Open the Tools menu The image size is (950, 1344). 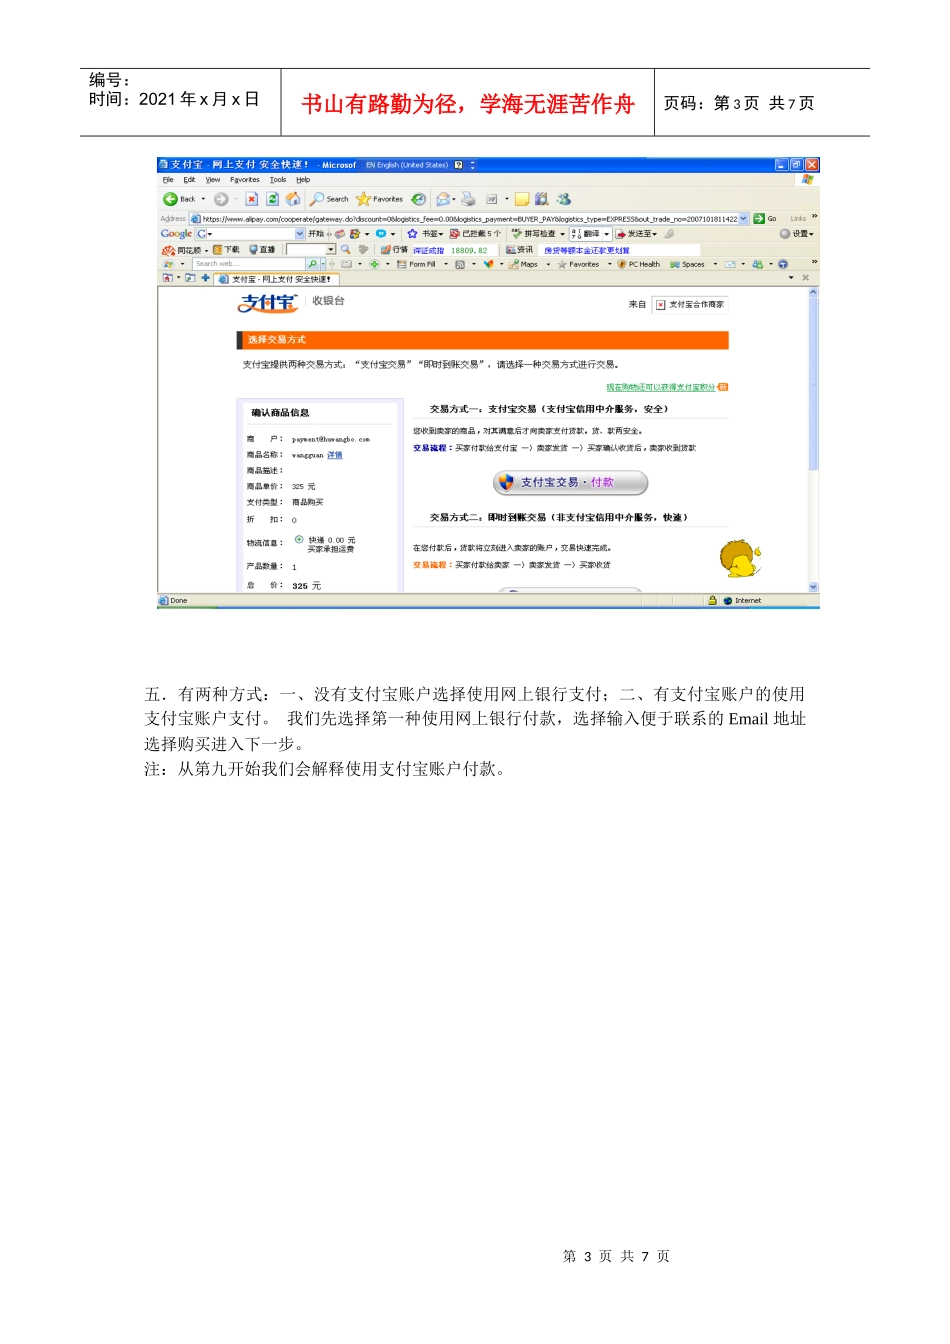(x=278, y=180)
